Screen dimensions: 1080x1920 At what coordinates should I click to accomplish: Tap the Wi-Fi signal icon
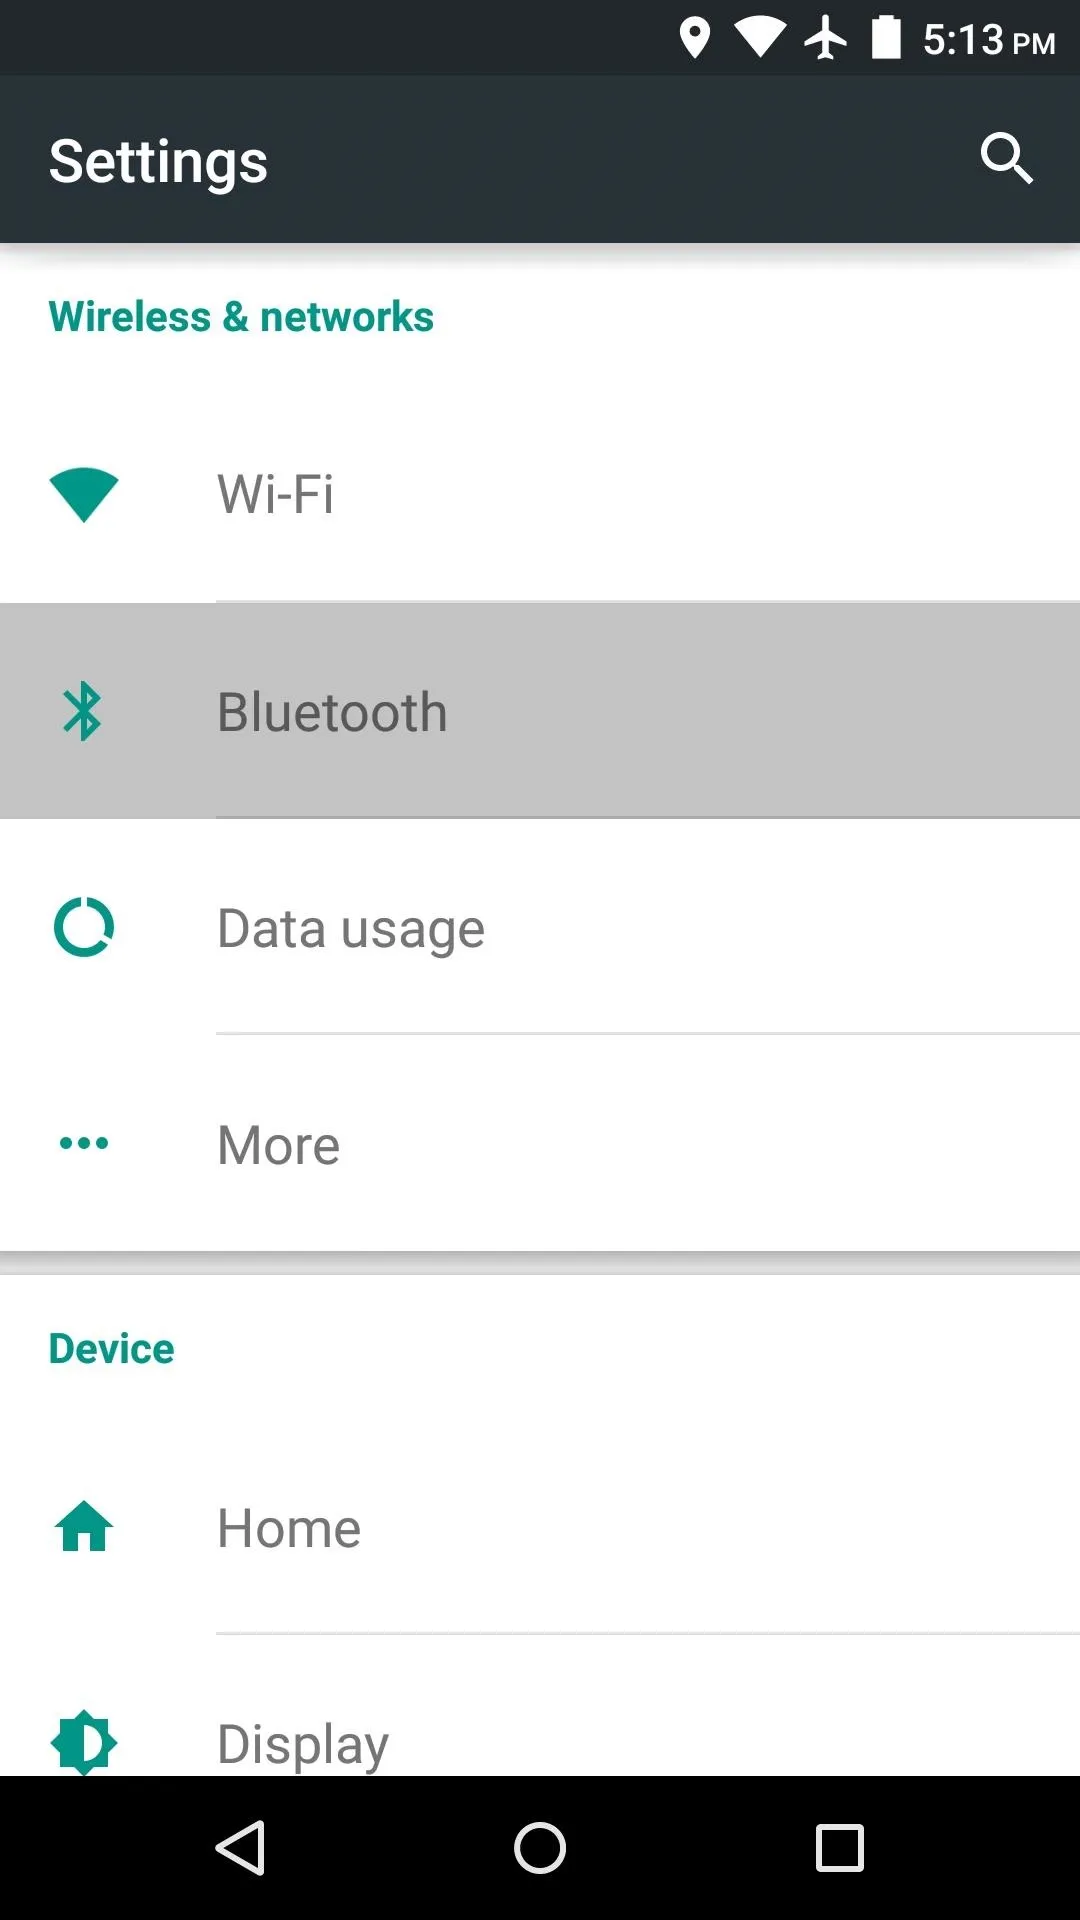click(x=84, y=494)
